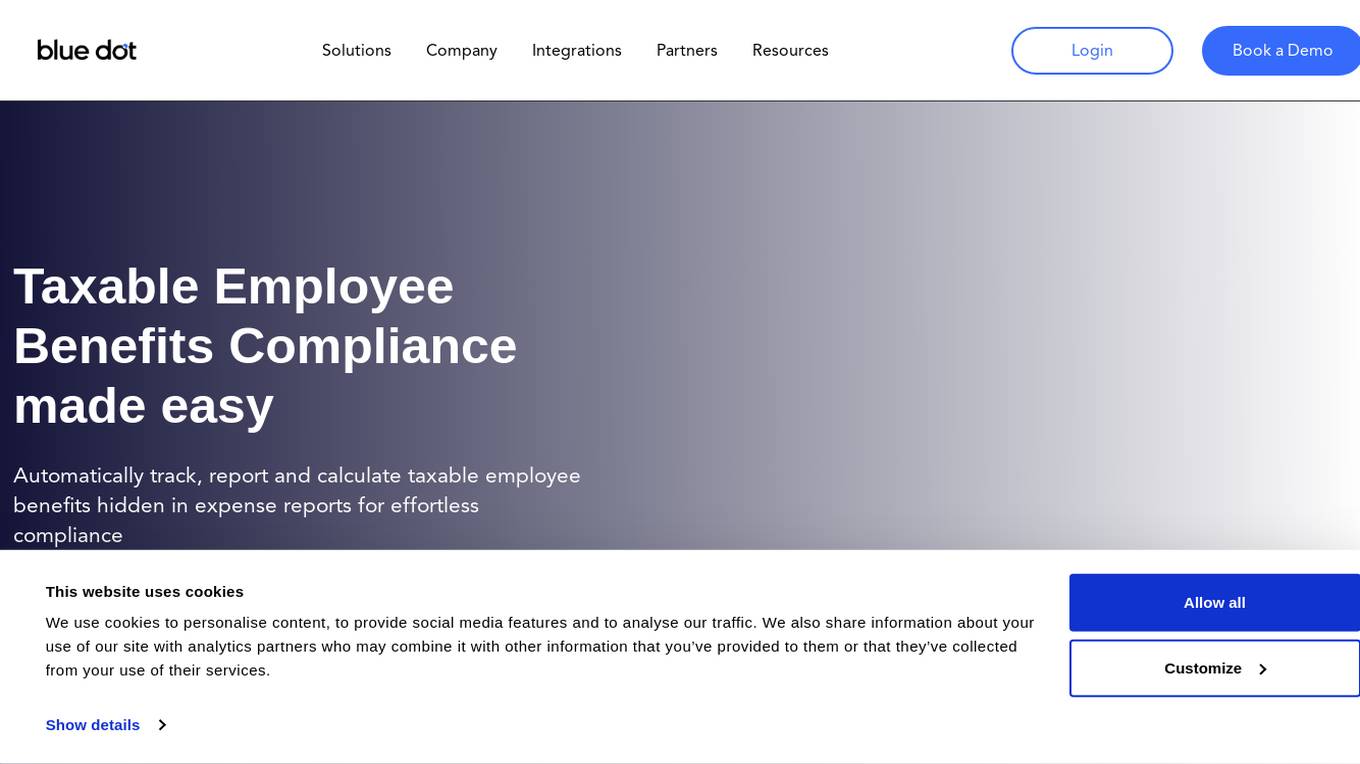Image resolution: width=1360 pixels, height=764 pixels.
Task: Expand the chevron next to Customize
Action: pyautogui.click(x=1262, y=669)
